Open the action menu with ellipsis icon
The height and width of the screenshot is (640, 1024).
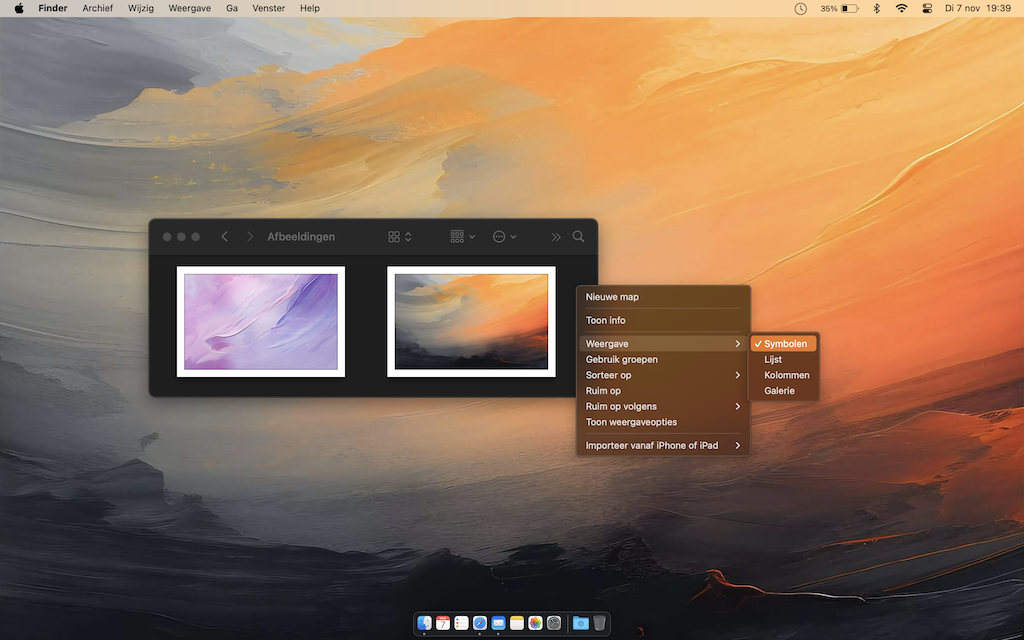tap(504, 237)
